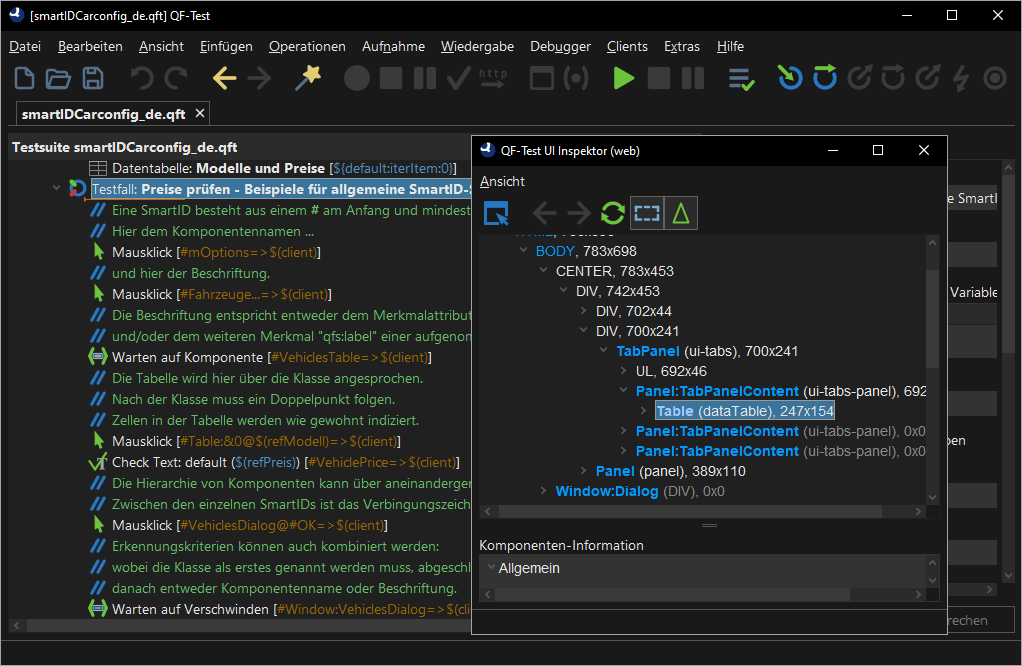Stop the test run with square stop button
1022x666 pixels.
(659, 78)
